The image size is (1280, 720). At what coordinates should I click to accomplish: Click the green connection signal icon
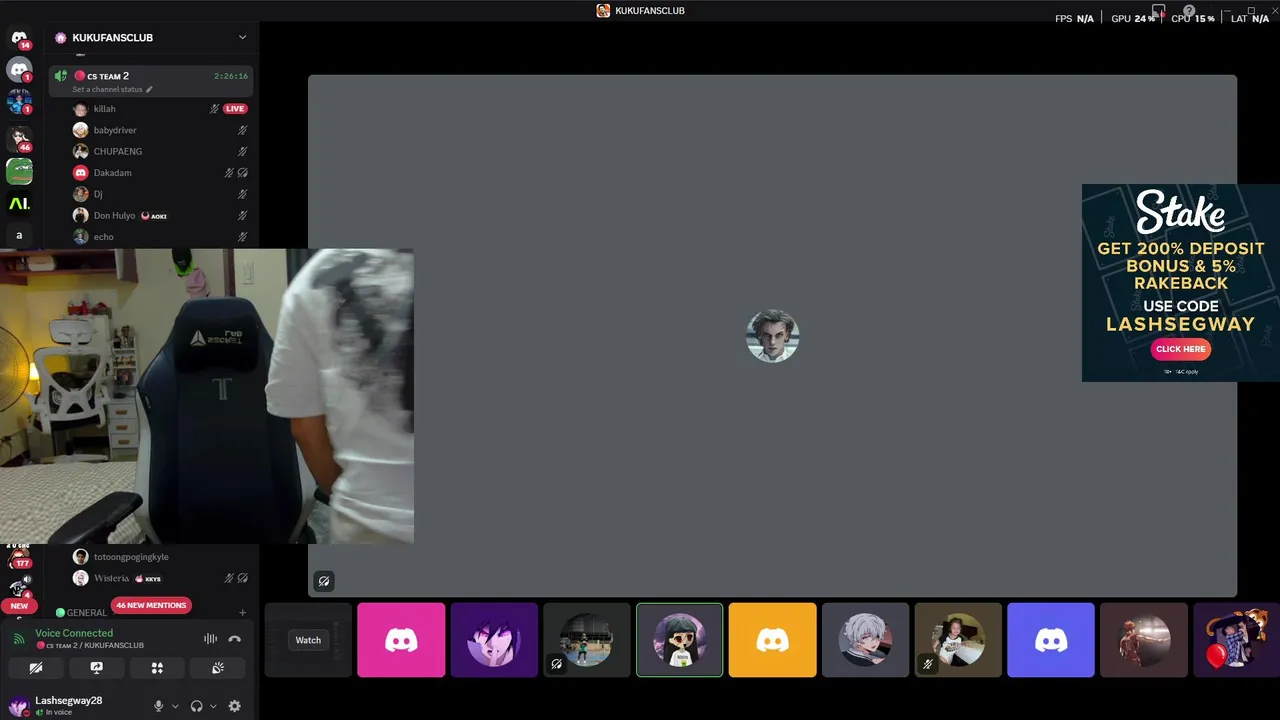tap(18, 639)
